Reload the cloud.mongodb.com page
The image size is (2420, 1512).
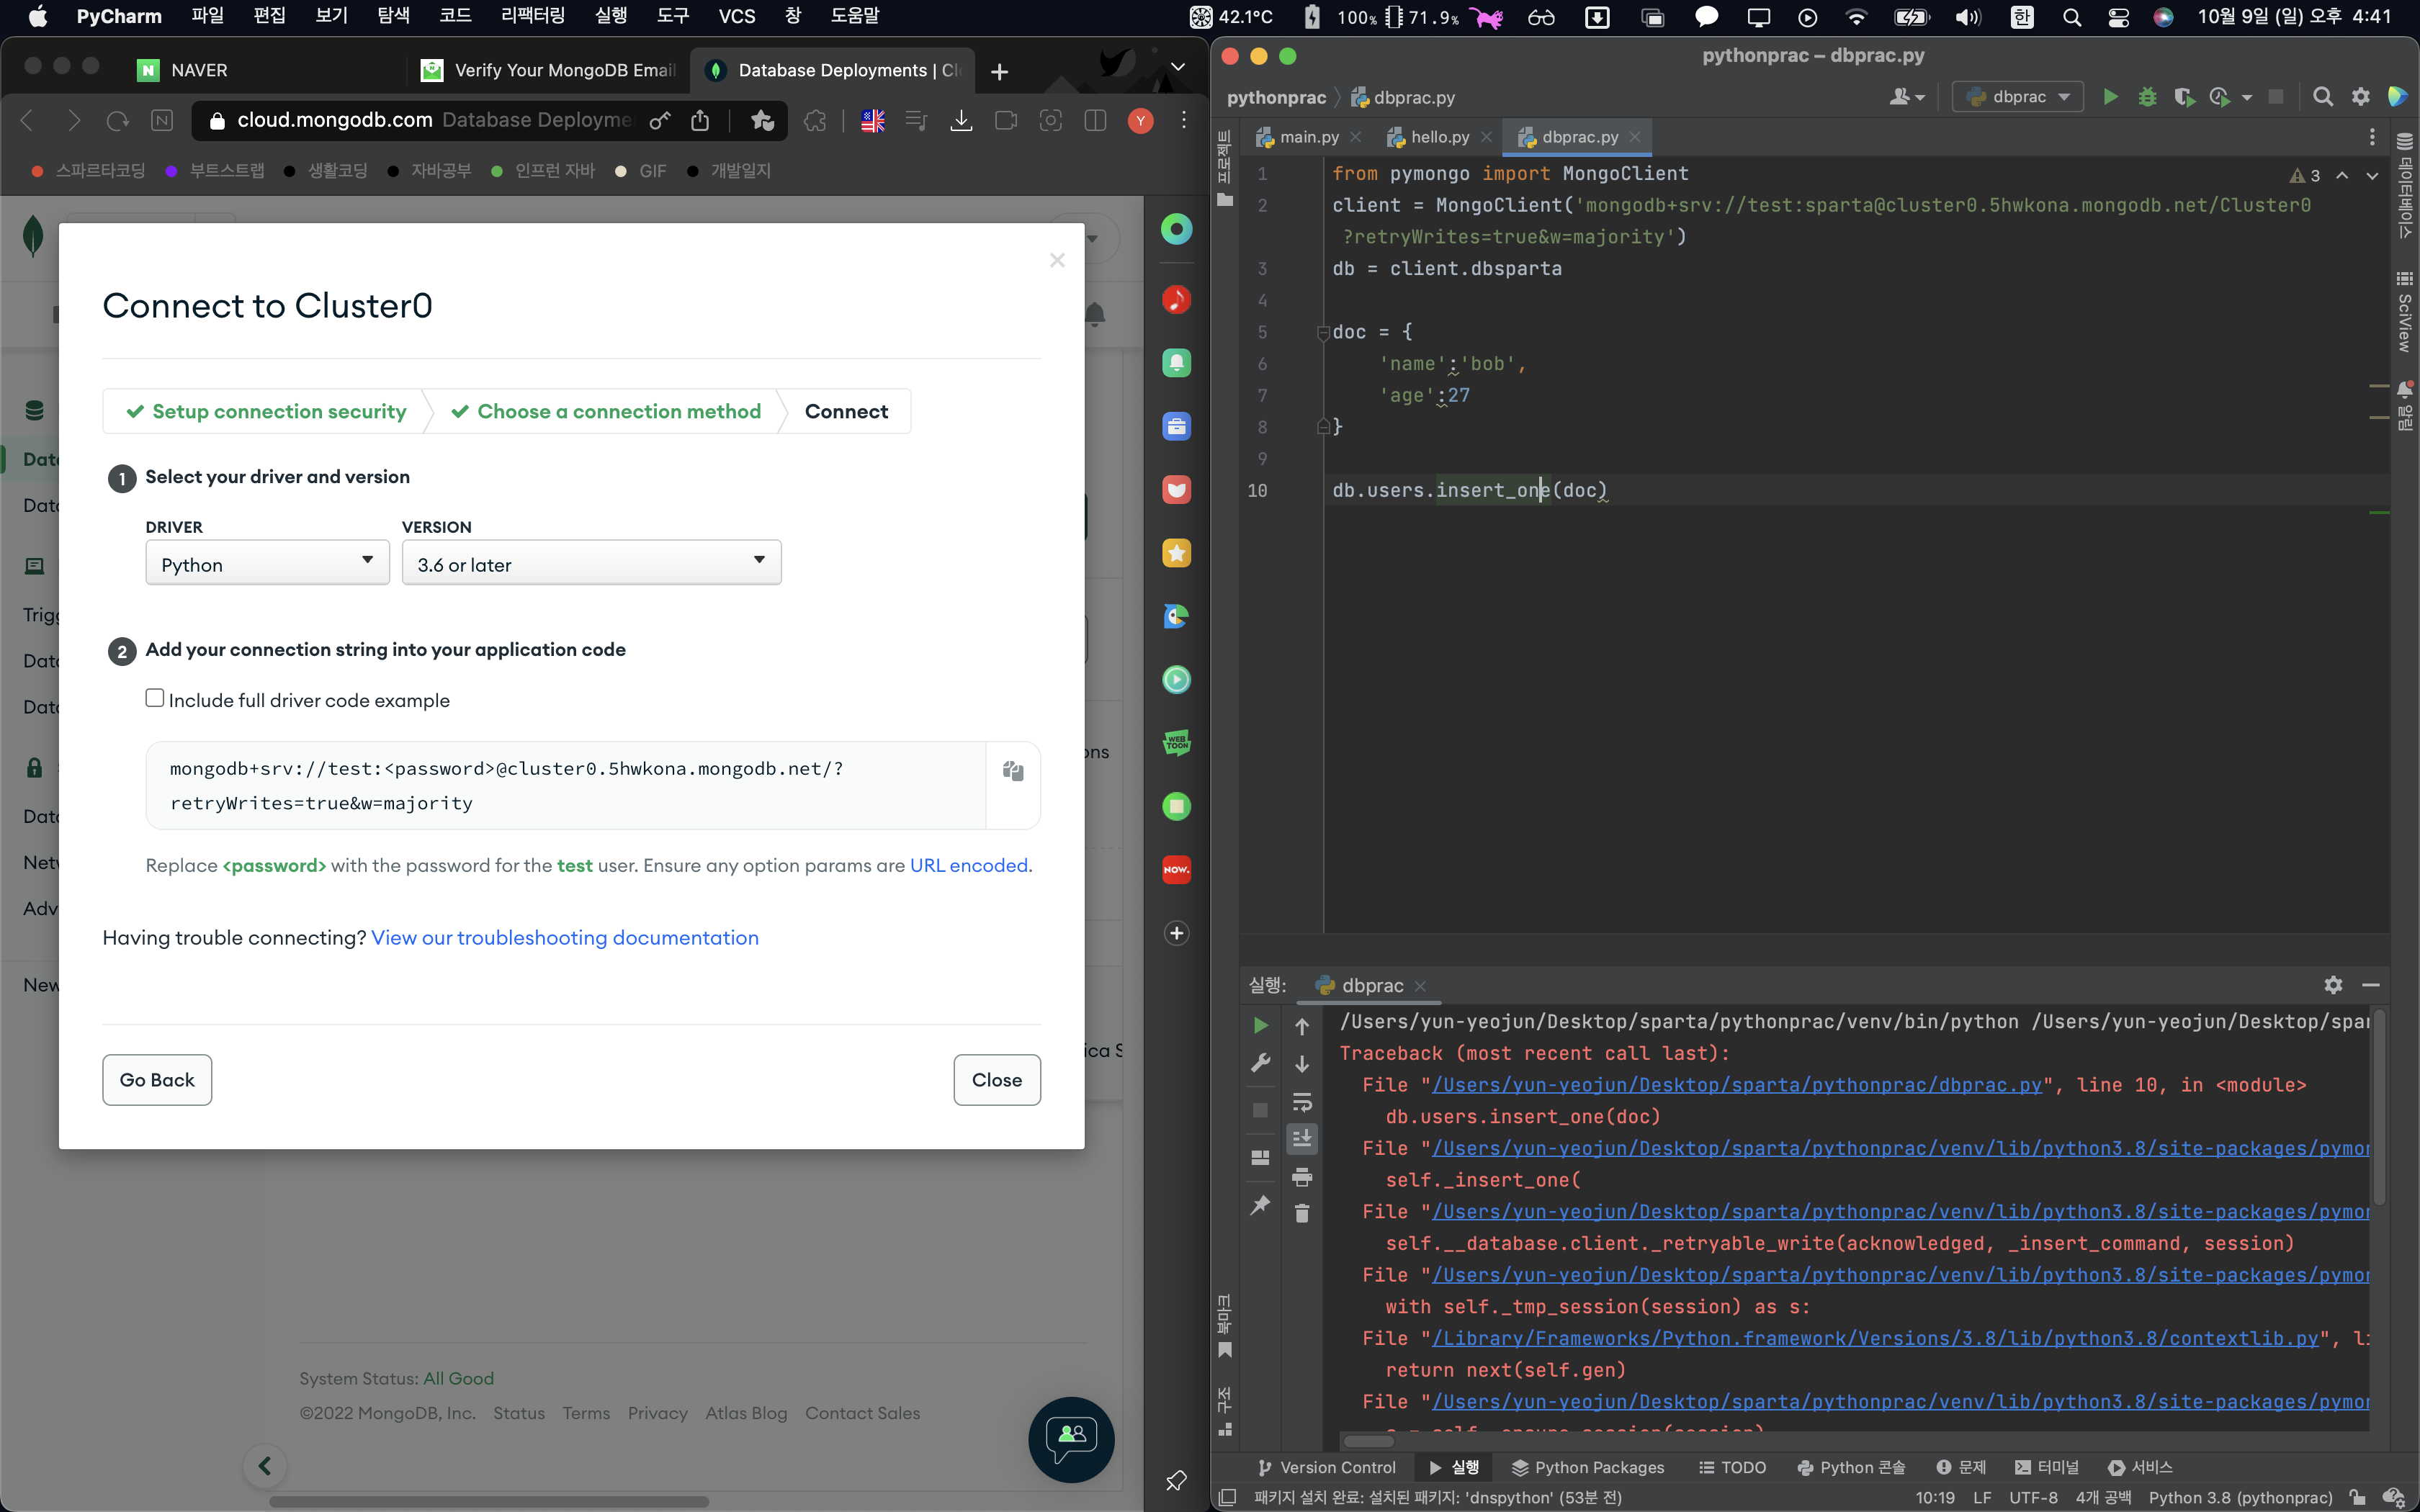click(117, 121)
